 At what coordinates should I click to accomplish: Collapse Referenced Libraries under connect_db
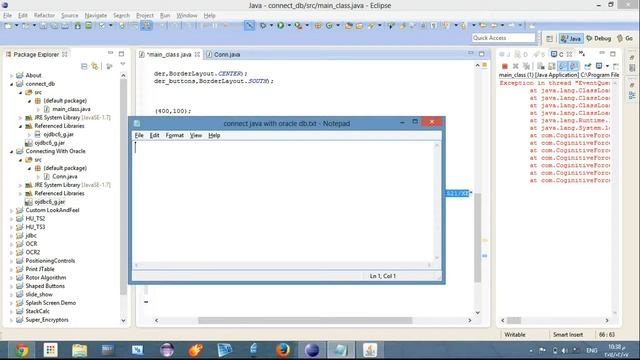pyautogui.click(x=20, y=126)
